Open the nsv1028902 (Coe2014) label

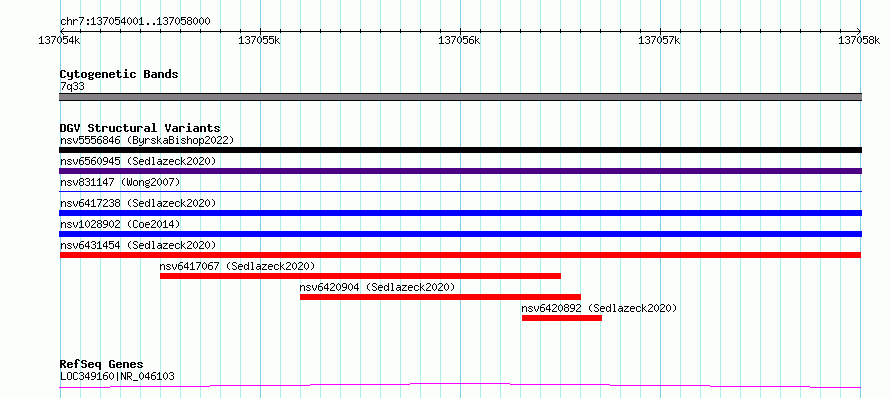tap(120, 224)
